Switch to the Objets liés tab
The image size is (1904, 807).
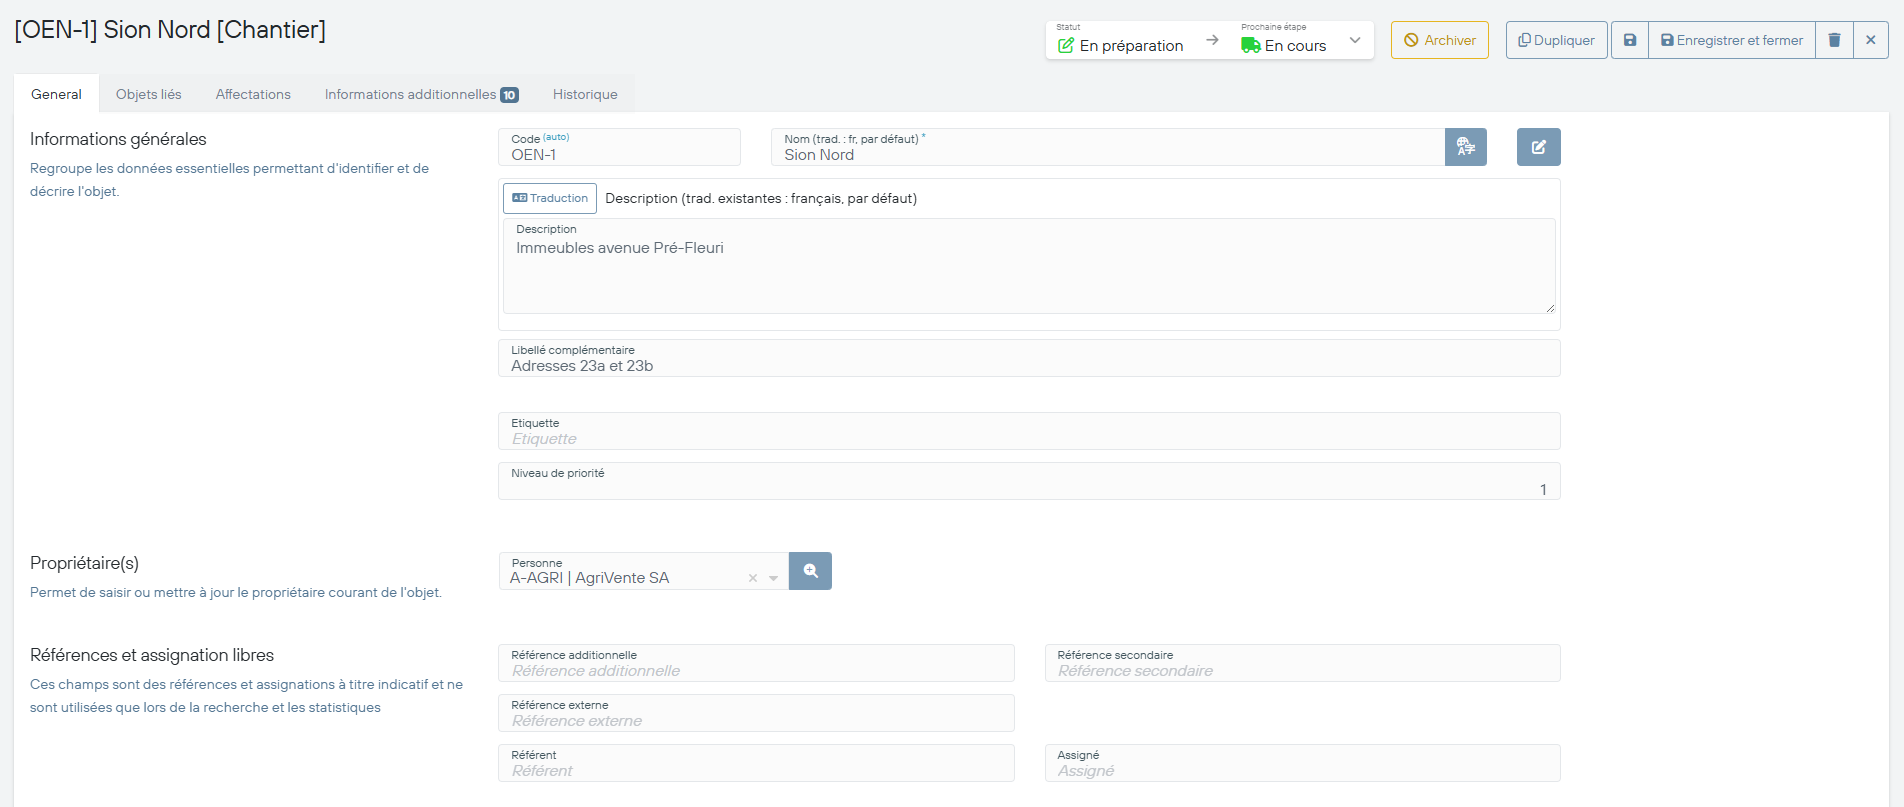click(x=148, y=94)
